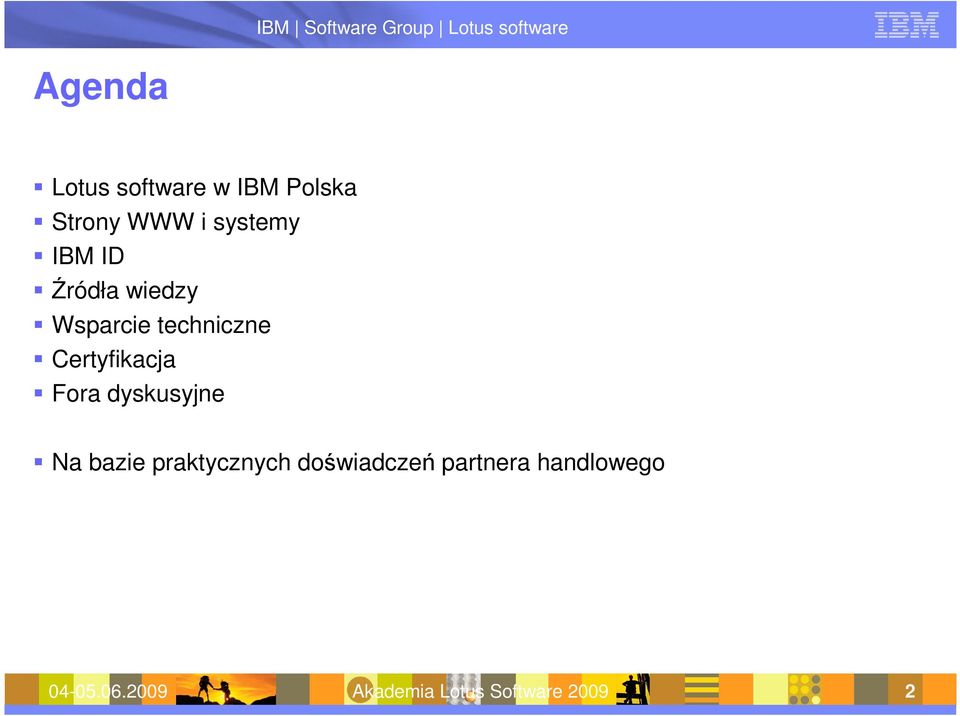
Task: Click the bullet 'Strony WWW i systemy'
Action: coord(176,222)
